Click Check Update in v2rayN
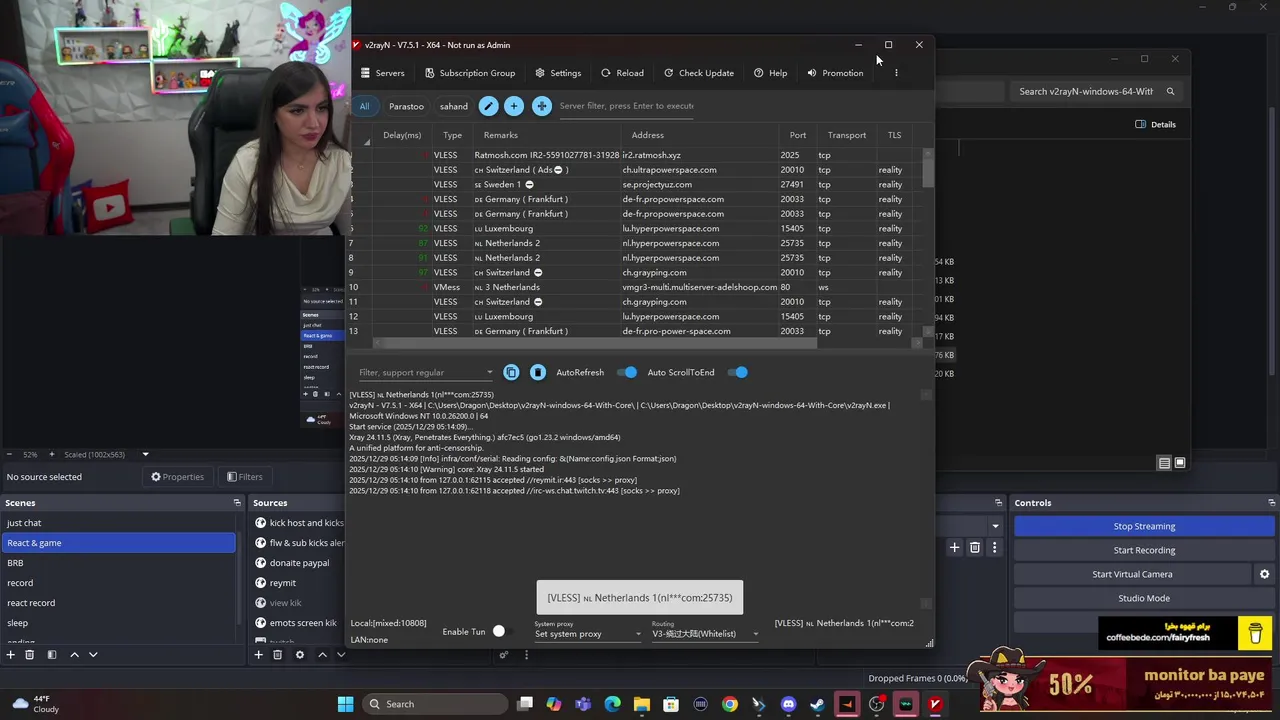 [x=699, y=73]
